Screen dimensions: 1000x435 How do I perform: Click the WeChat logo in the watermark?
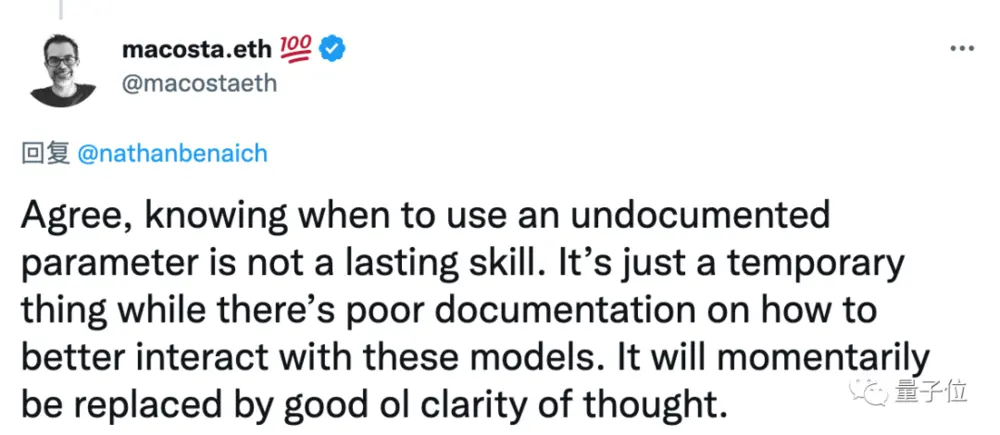(870, 390)
